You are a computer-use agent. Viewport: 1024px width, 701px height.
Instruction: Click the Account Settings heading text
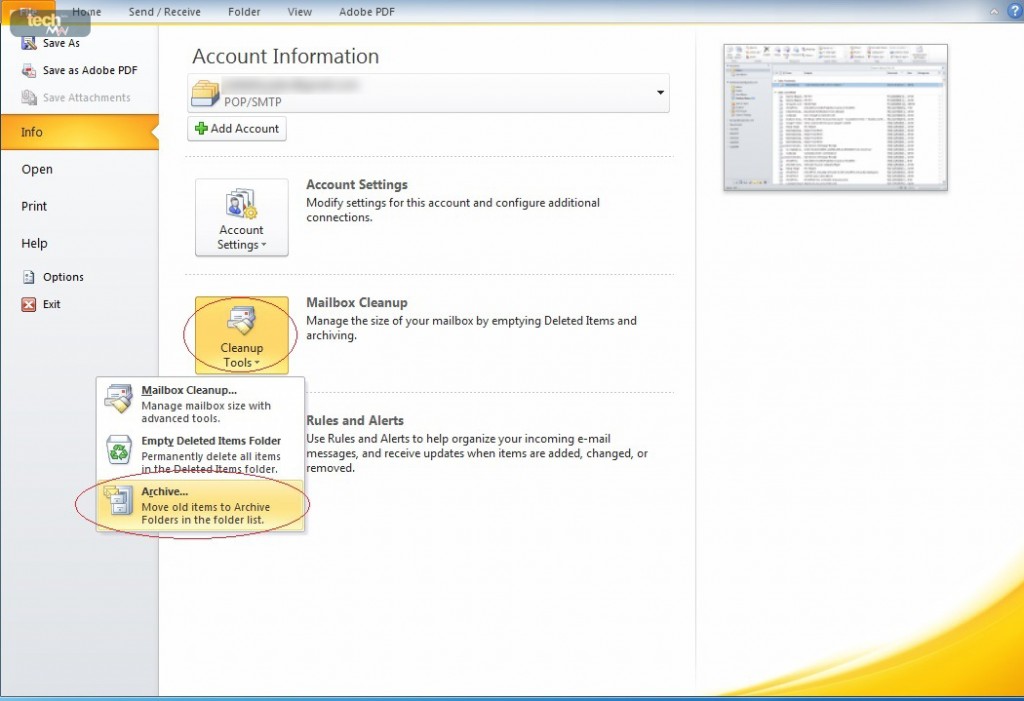coord(357,185)
